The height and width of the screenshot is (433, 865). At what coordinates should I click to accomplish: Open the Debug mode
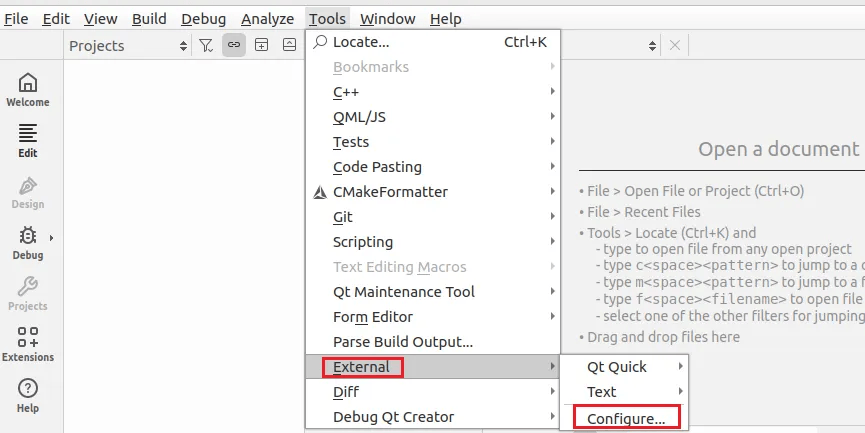[28, 242]
